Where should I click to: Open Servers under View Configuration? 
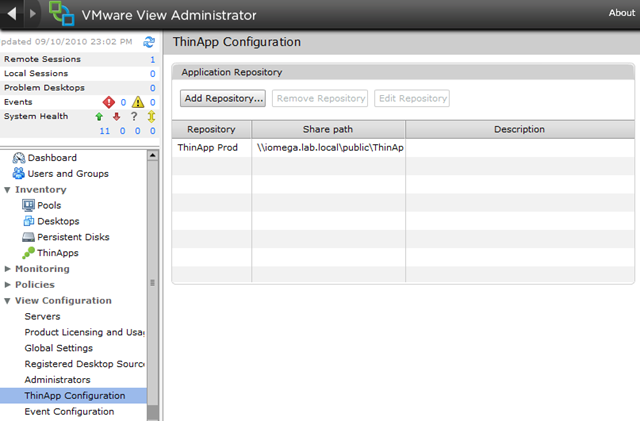click(x=42, y=316)
